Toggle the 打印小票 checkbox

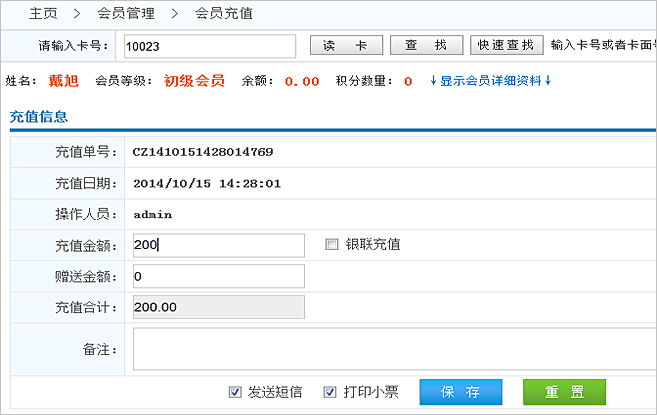pyautogui.click(x=330, y=392)
